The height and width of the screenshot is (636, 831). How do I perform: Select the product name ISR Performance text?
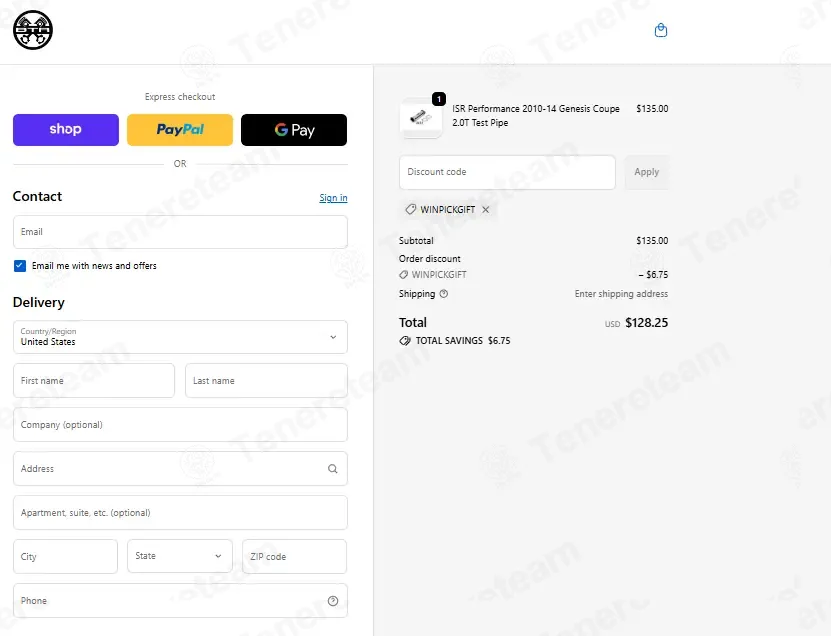tap(536, 116)
